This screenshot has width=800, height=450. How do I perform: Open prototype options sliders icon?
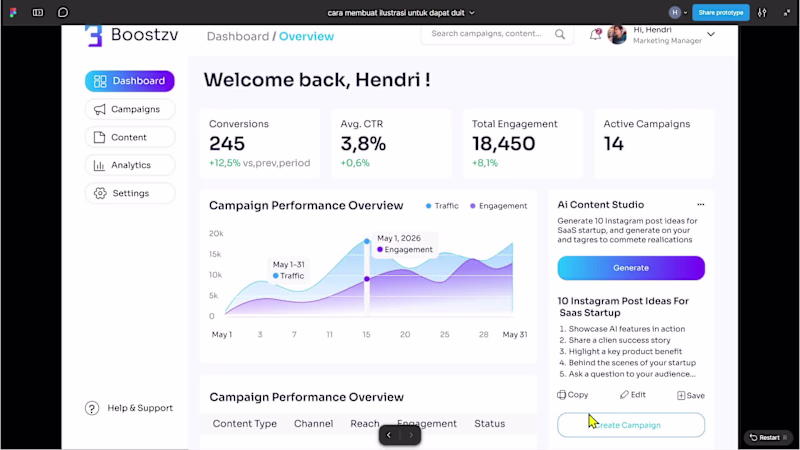coord(762,12)
